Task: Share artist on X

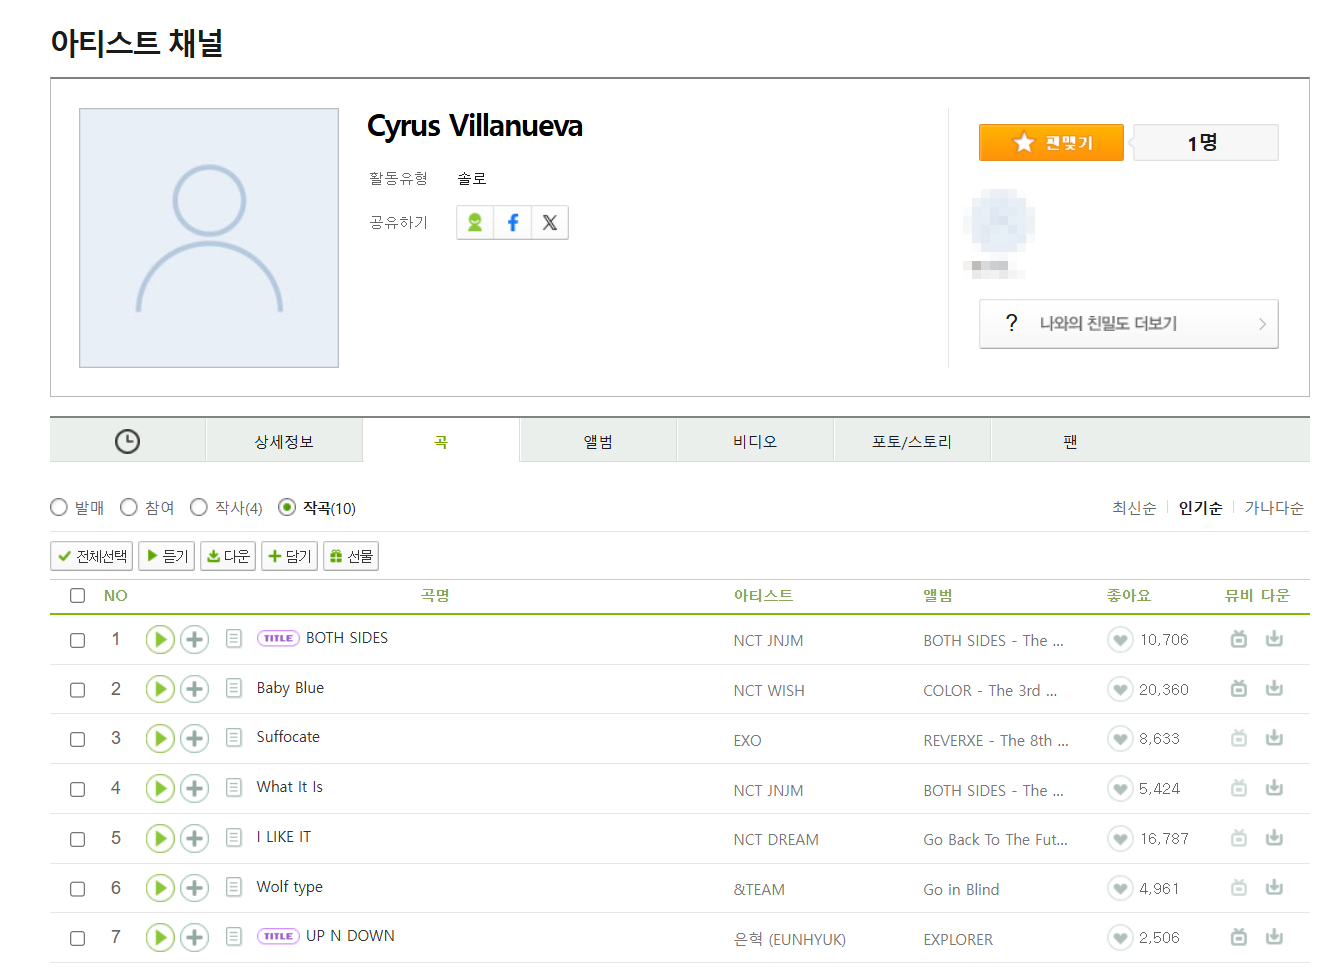Action: click(x=549, y=222)
